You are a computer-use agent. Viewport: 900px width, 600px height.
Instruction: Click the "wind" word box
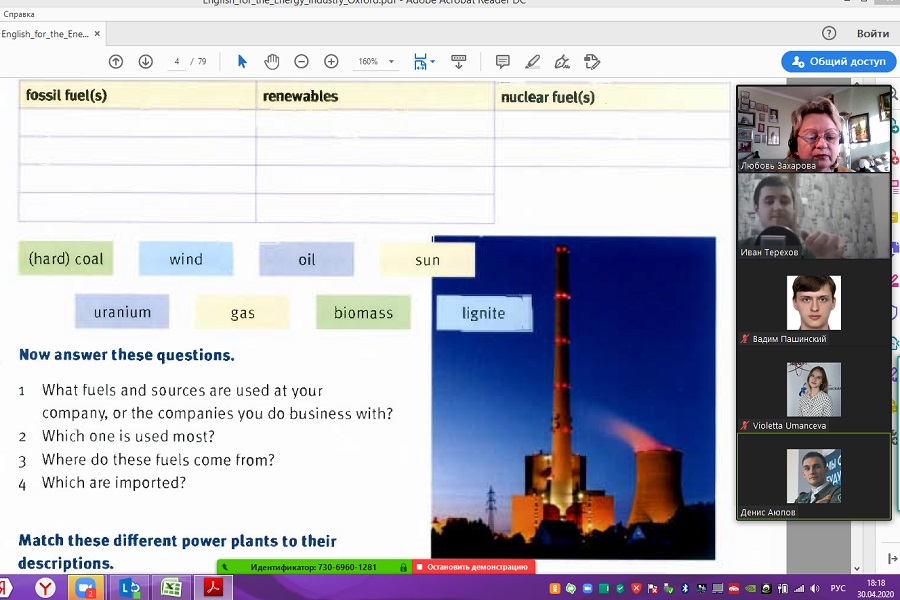pyautogui.click(x=186, y=259)
